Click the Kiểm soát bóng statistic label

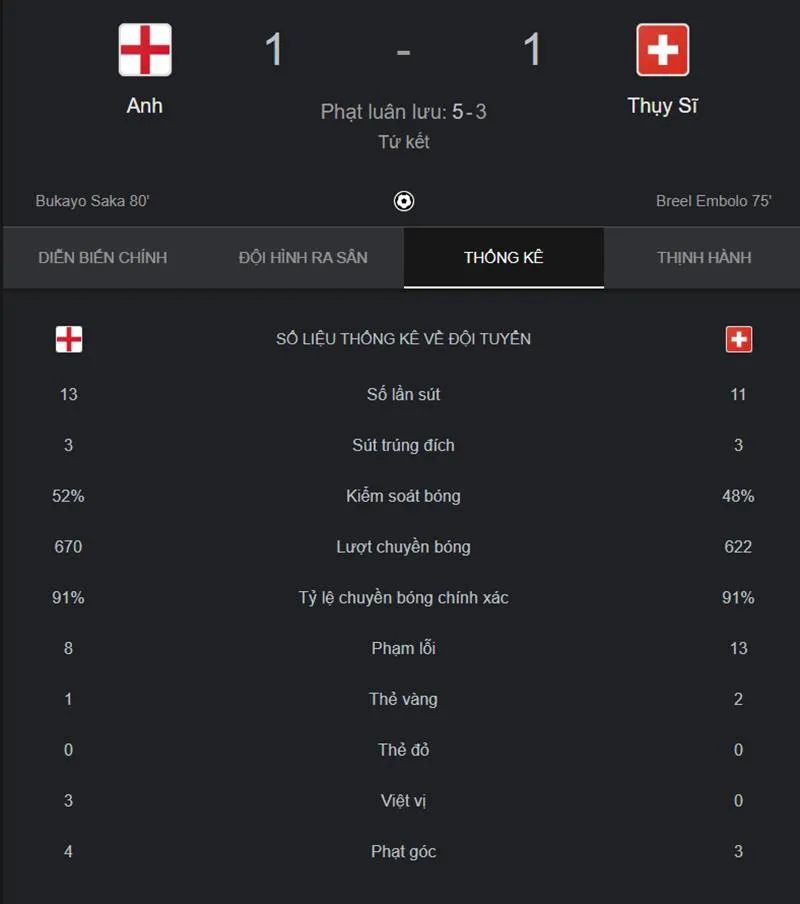403,496
